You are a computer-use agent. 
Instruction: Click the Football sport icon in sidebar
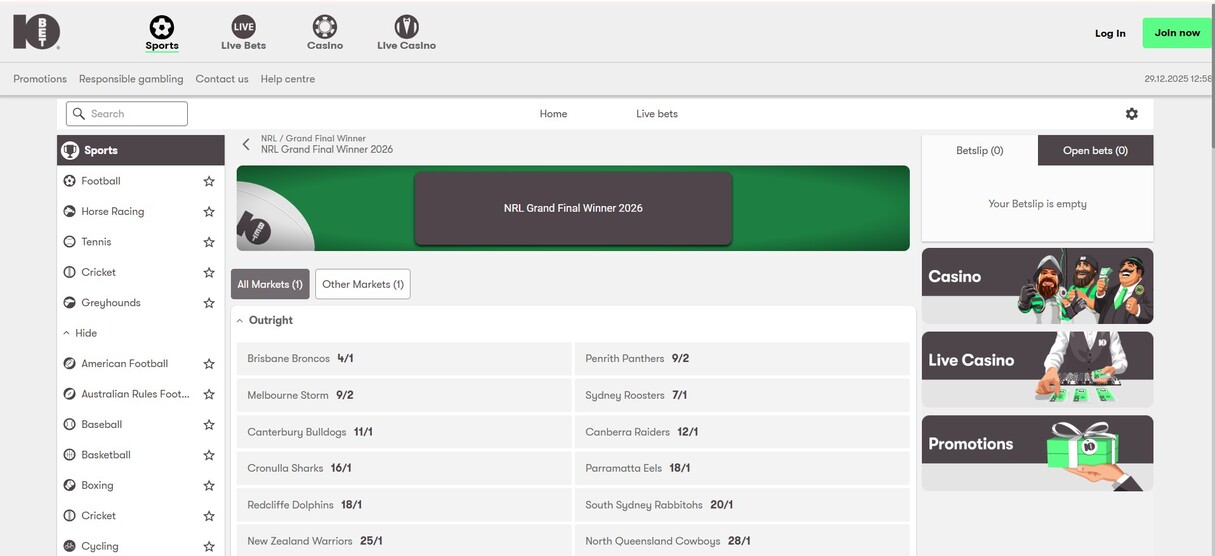pos(69,181)
